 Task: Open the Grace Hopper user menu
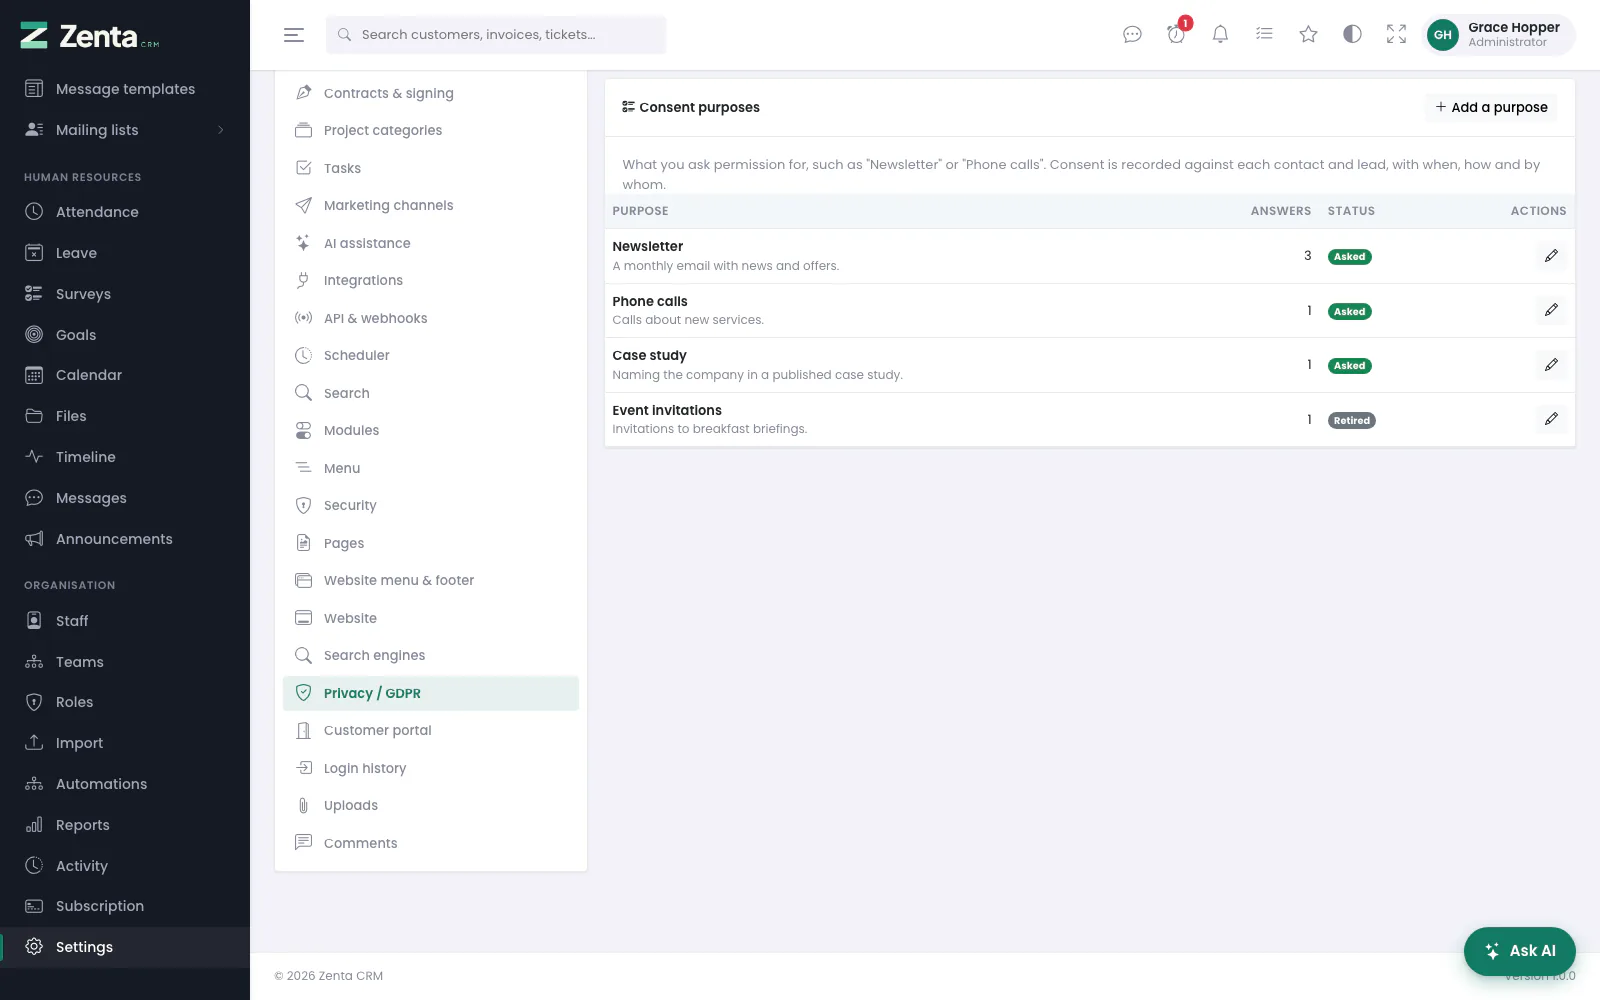point(1498,35)
